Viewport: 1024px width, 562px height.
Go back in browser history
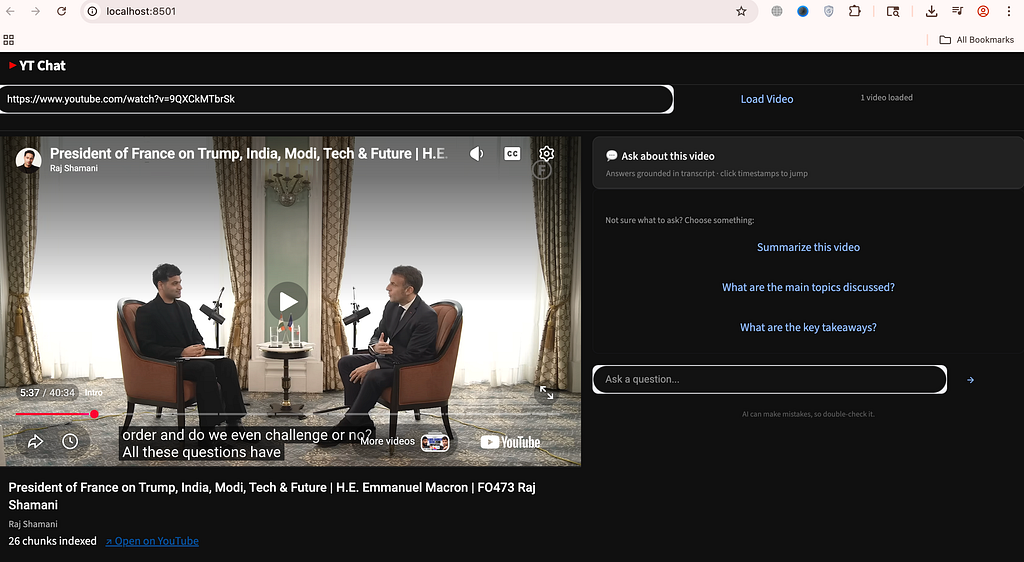point(10,11)
